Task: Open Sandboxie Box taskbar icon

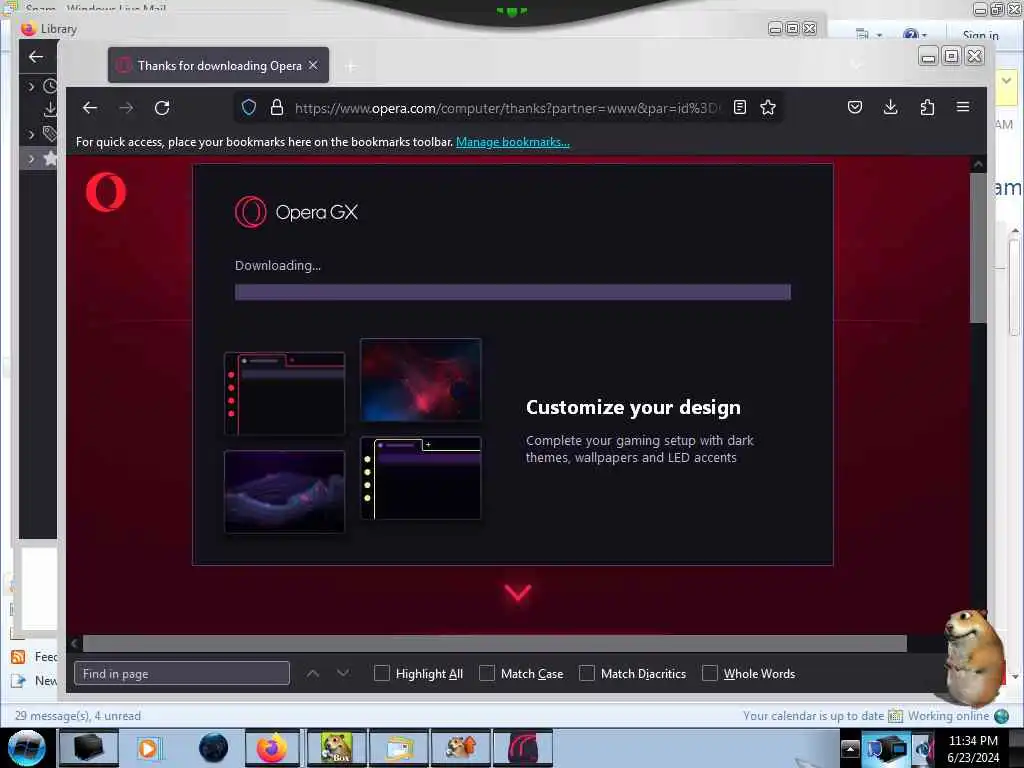Action: coord(336,748)
